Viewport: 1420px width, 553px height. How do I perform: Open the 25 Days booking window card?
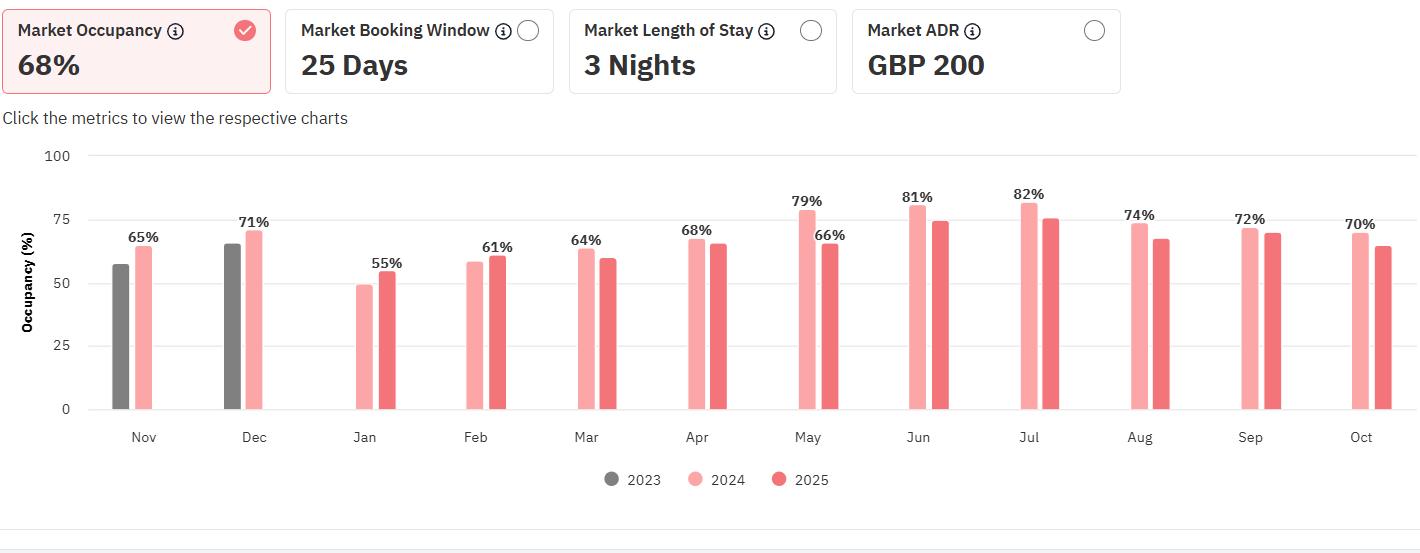click(419, 52)
